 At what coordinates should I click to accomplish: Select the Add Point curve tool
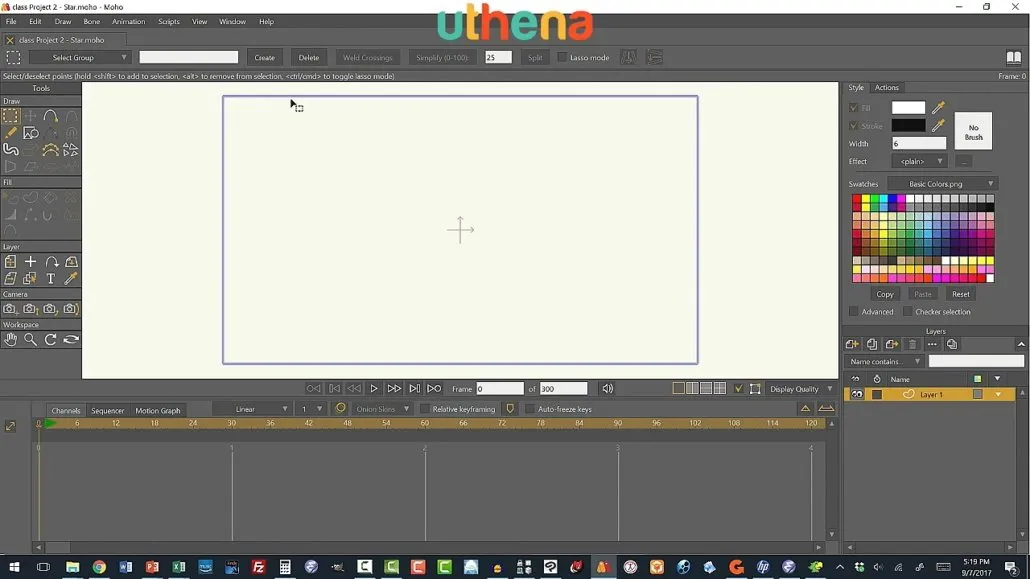click(50, 116)
